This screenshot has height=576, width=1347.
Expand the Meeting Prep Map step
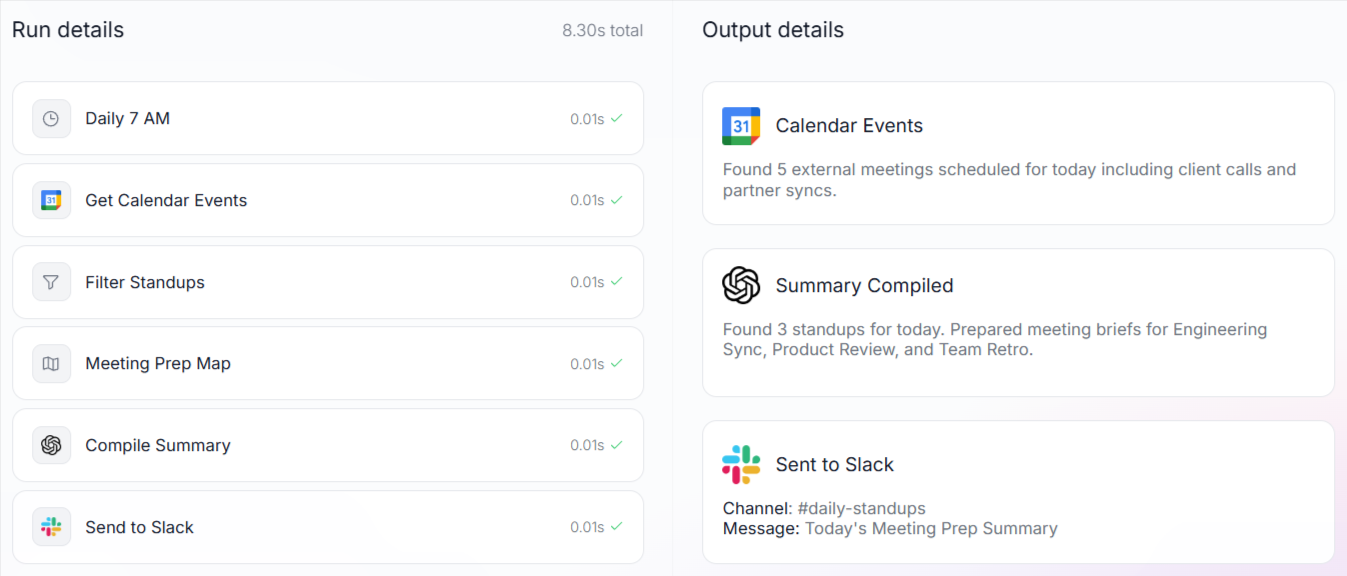point(327,364)
